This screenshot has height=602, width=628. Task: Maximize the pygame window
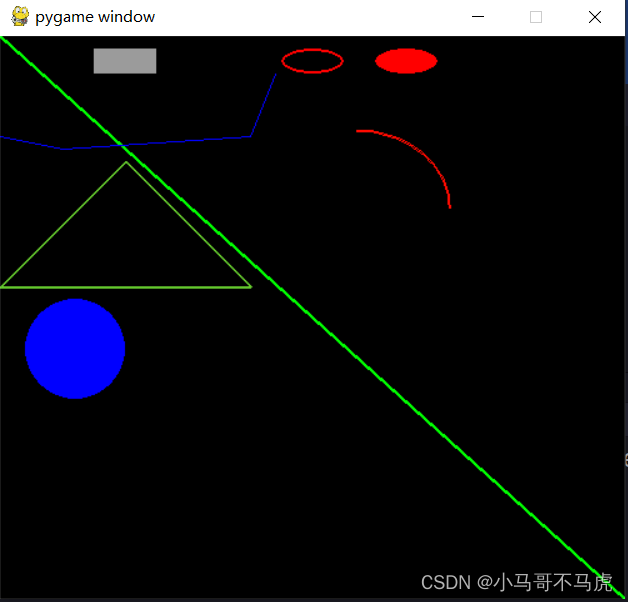tap(536, 17)
